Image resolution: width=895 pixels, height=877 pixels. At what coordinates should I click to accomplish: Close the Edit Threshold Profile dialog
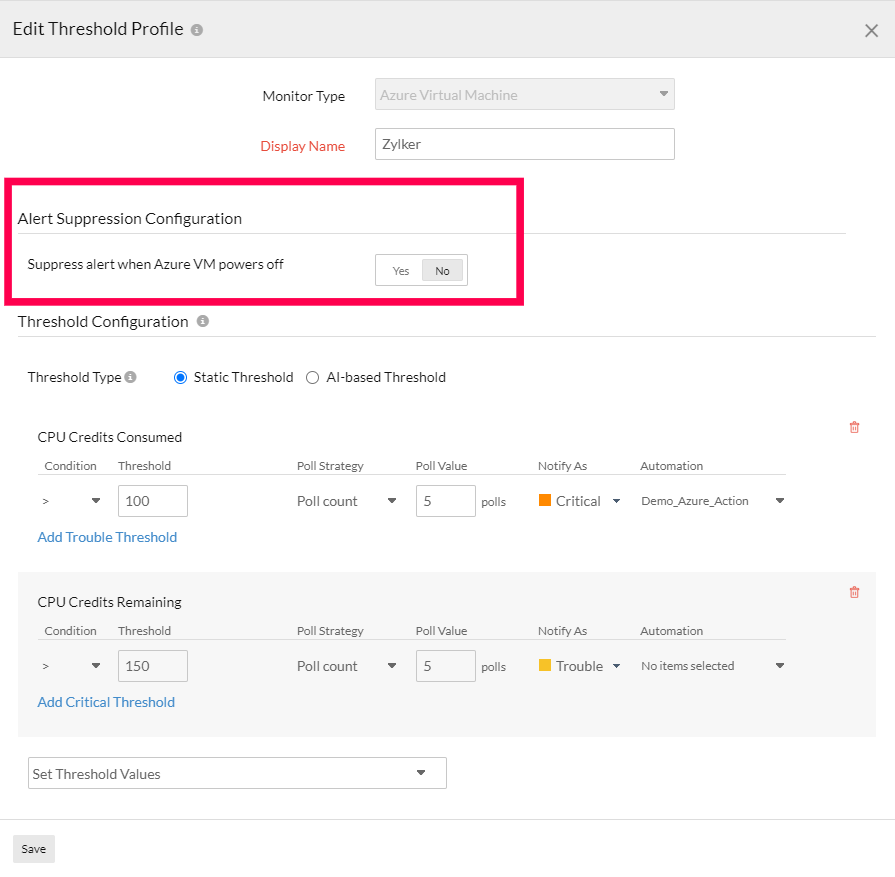[871, 31]
